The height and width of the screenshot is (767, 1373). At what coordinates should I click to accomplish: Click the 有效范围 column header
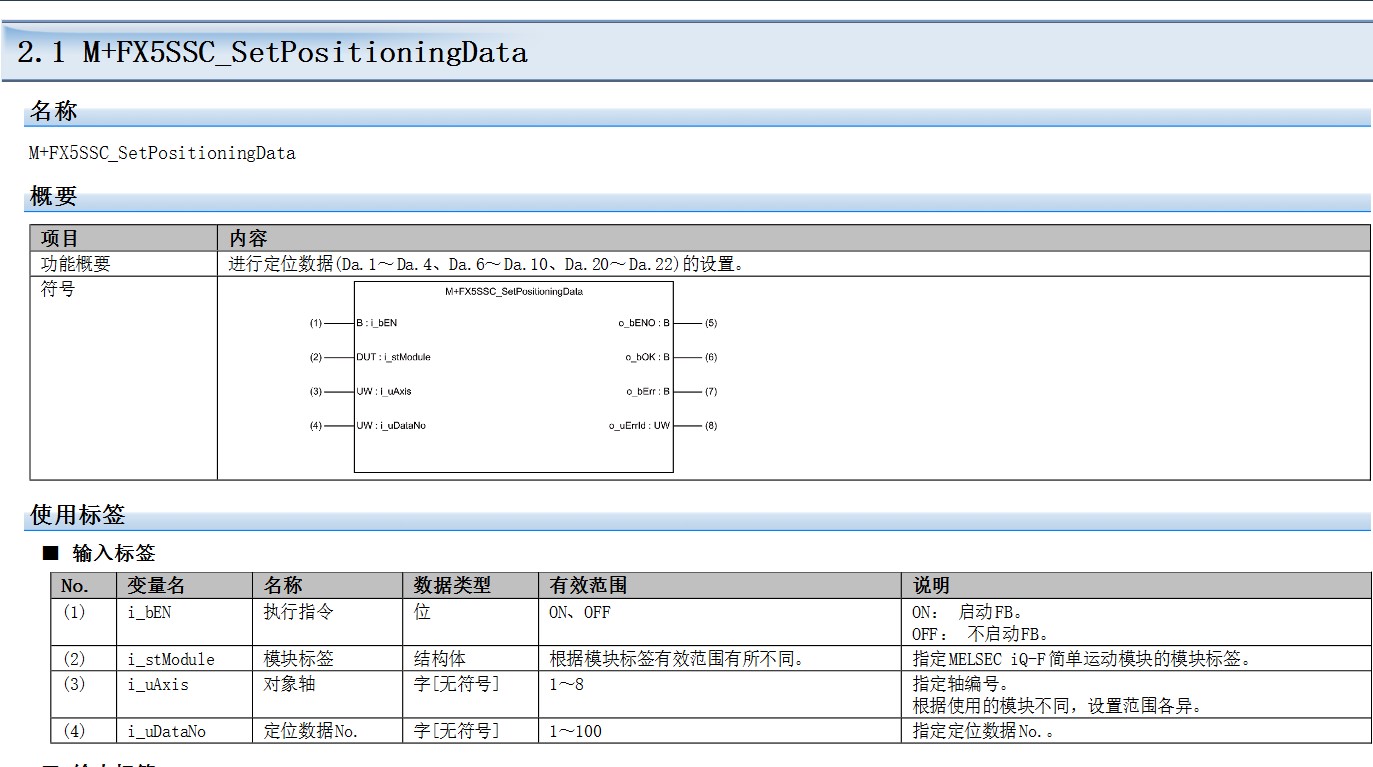point(588,586)
